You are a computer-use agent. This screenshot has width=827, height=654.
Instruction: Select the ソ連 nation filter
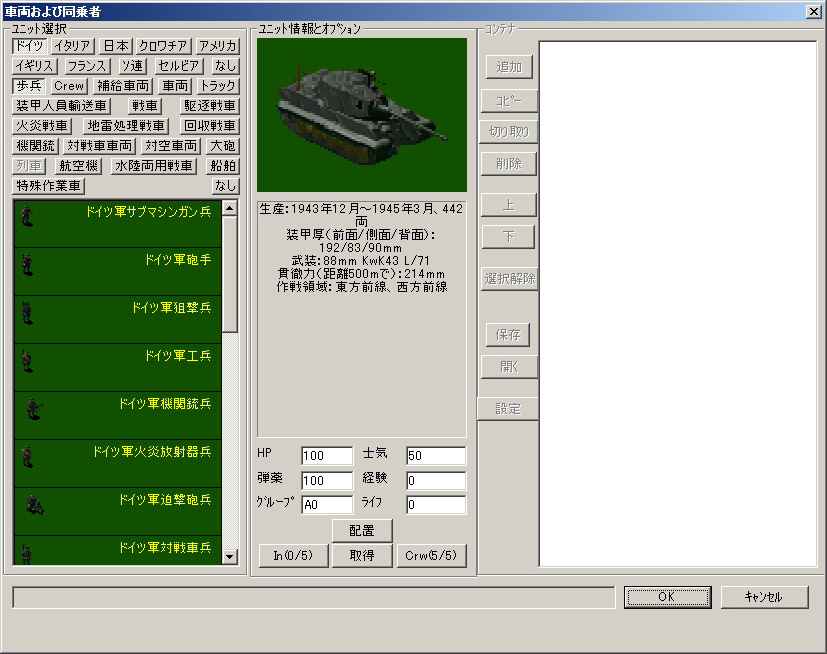pos(132,66)
